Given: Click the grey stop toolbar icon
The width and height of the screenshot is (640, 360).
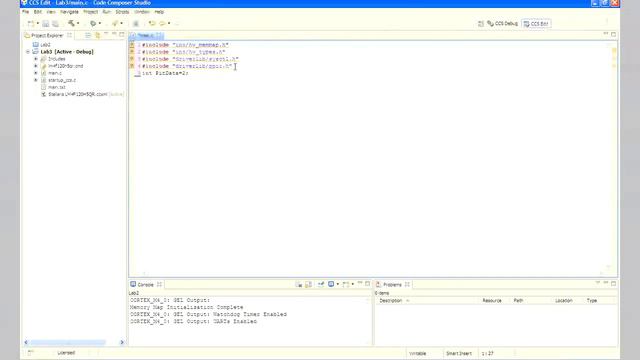Looking at the screenshot, I should pyautogui.click(x=136, y=24).
